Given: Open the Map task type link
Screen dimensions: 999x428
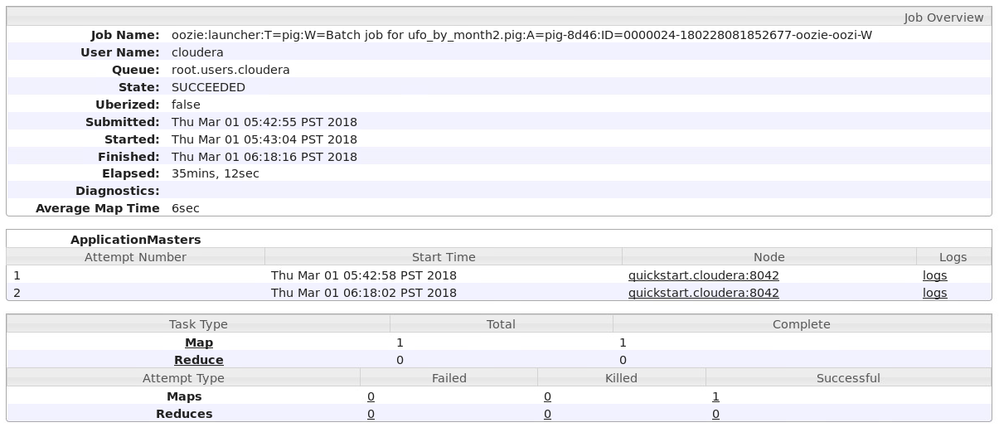Looking at the screenshot, I should click(x=199, y=343).
